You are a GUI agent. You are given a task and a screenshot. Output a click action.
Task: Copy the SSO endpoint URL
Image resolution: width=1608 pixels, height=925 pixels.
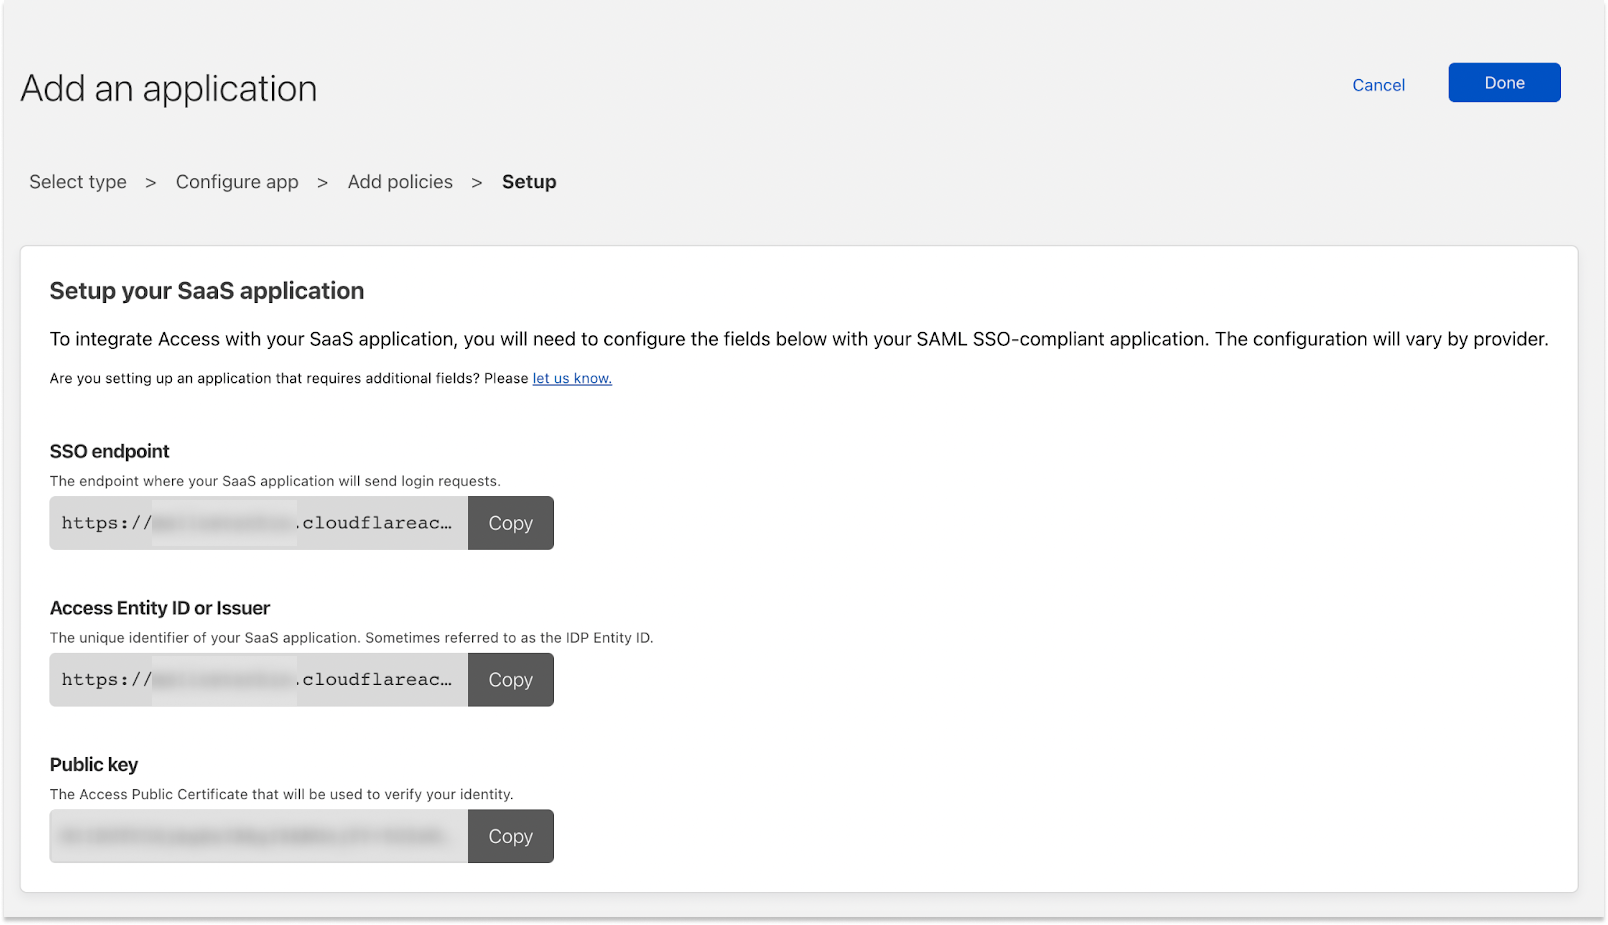tap(510, 522)
